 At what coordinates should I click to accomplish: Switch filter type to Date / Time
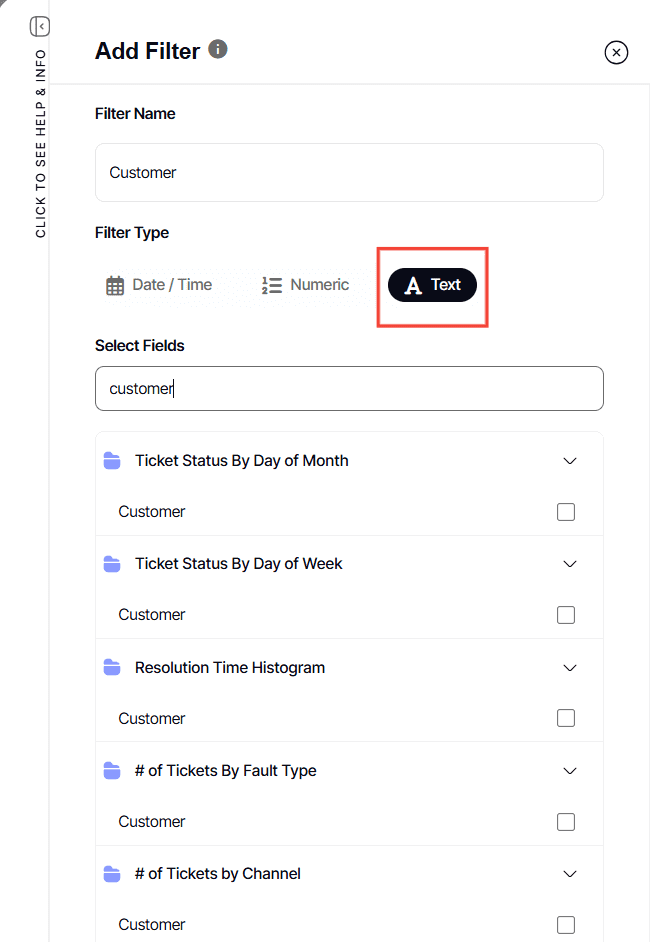tap(160, 284)
